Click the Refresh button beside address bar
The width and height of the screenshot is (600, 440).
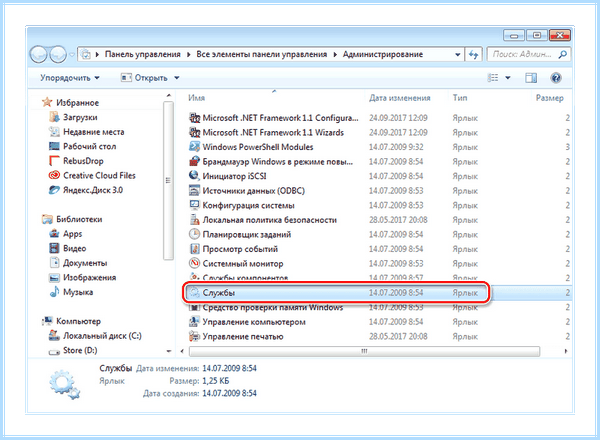474,54
